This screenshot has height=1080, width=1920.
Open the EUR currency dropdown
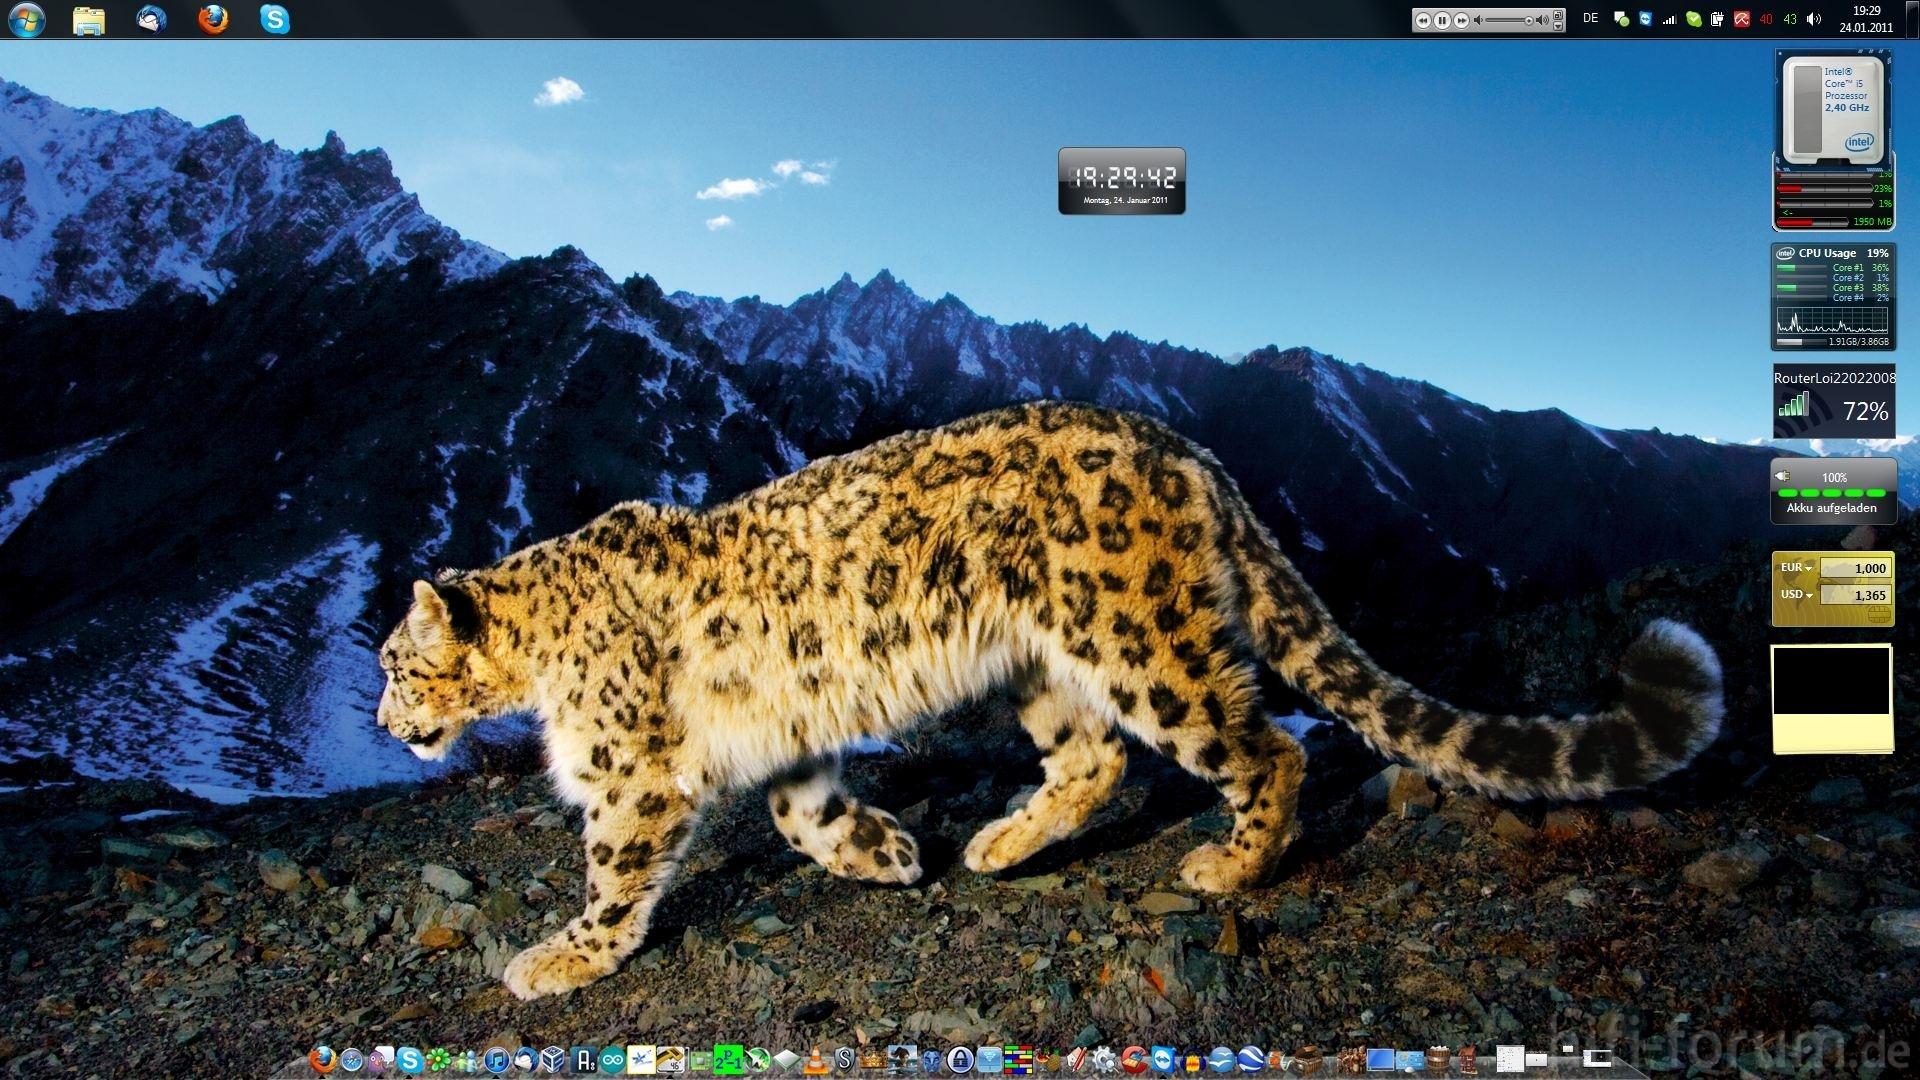click(x=1796, y=568)
